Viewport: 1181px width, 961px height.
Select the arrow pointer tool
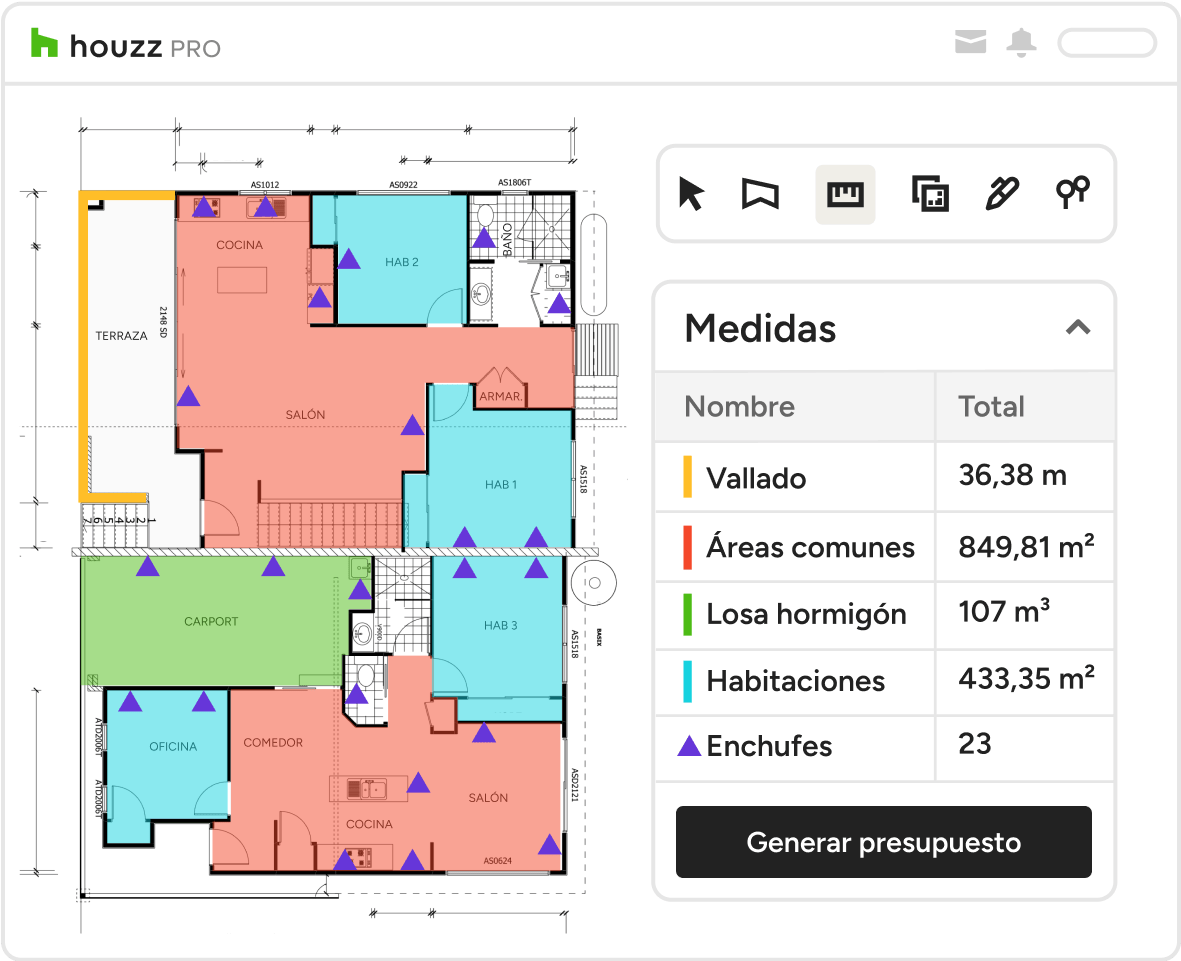point(690,193)
